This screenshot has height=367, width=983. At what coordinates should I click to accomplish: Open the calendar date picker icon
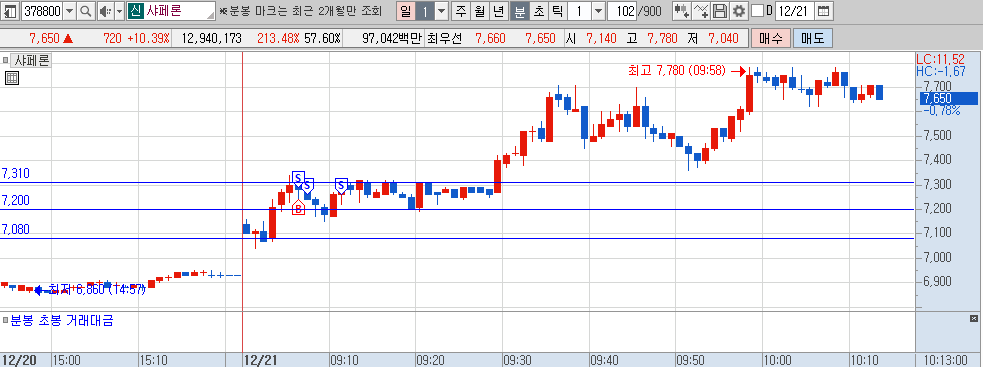[824, 11]
